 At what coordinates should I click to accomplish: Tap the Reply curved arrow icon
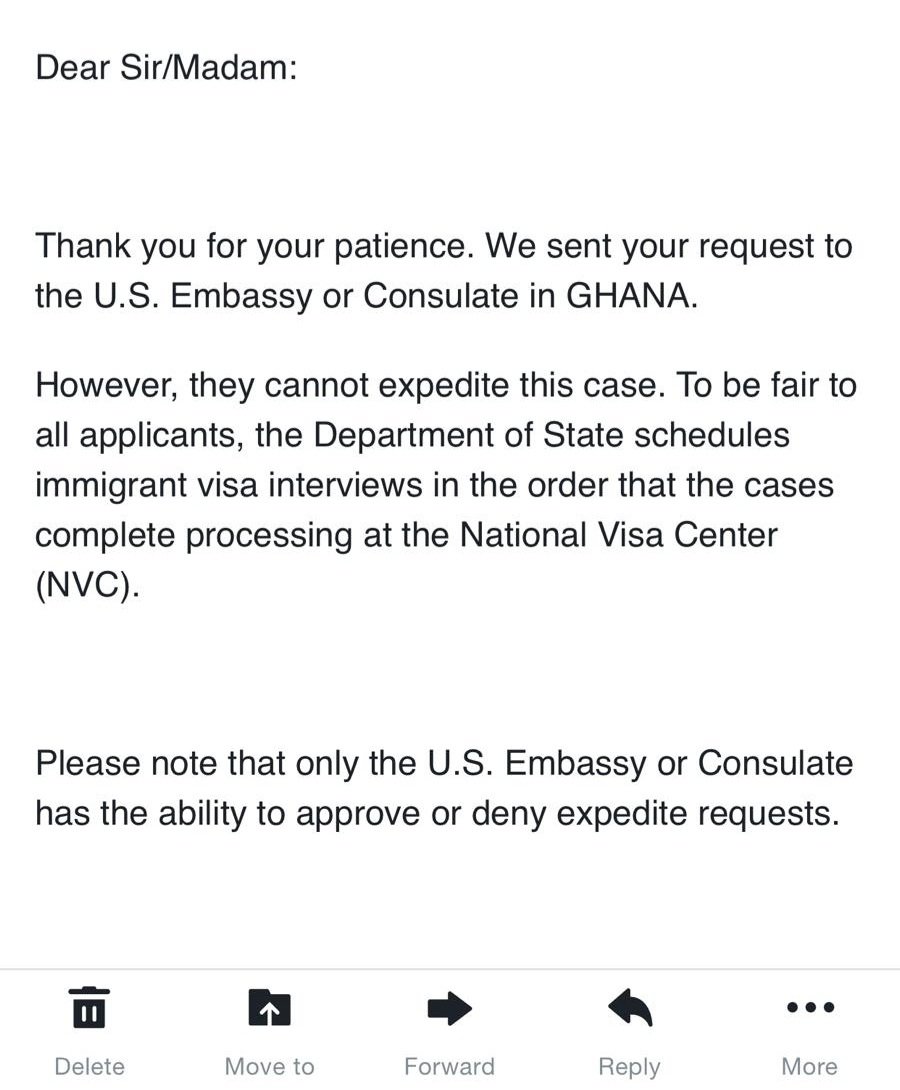tap(630, 1007)
